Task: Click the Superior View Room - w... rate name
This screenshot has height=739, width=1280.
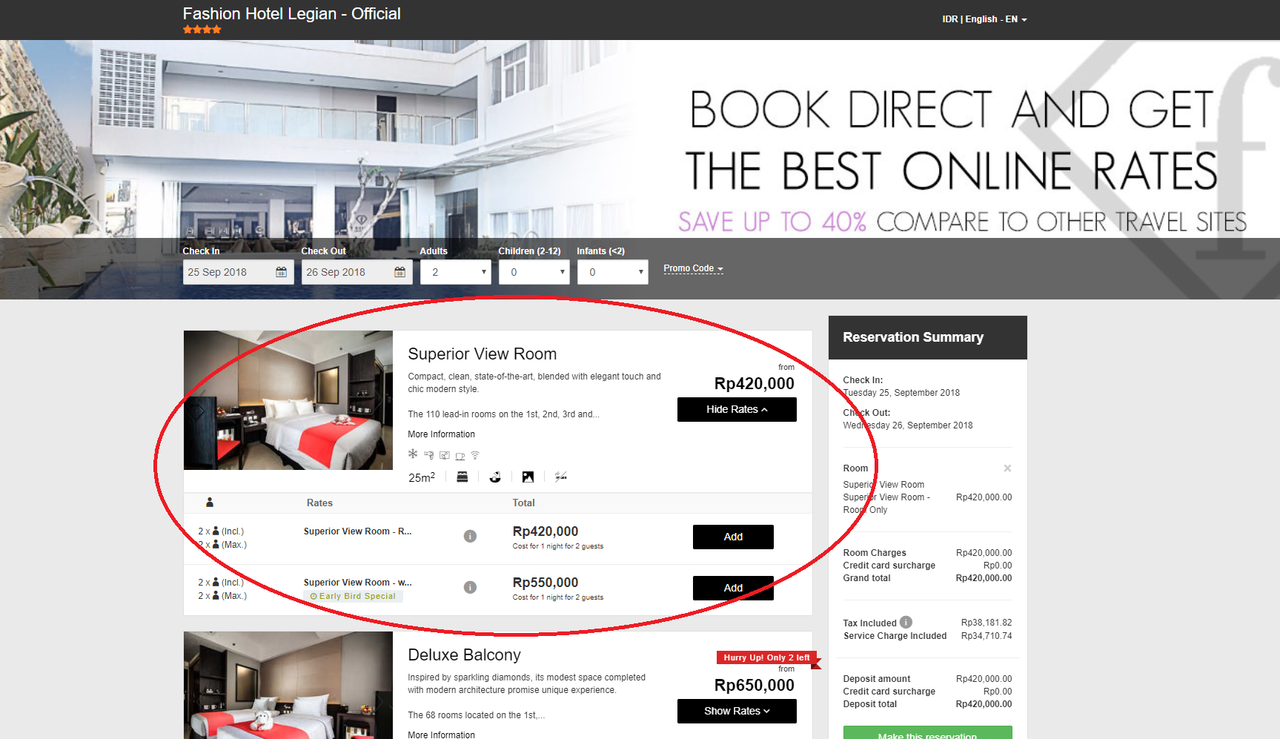Action: tap(358, 582)
